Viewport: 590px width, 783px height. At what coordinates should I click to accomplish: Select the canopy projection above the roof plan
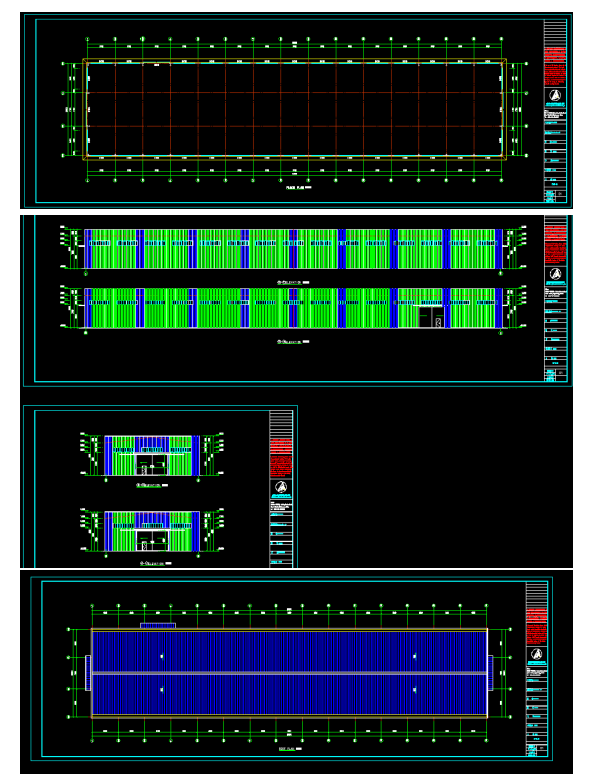[x=158, y=626]
